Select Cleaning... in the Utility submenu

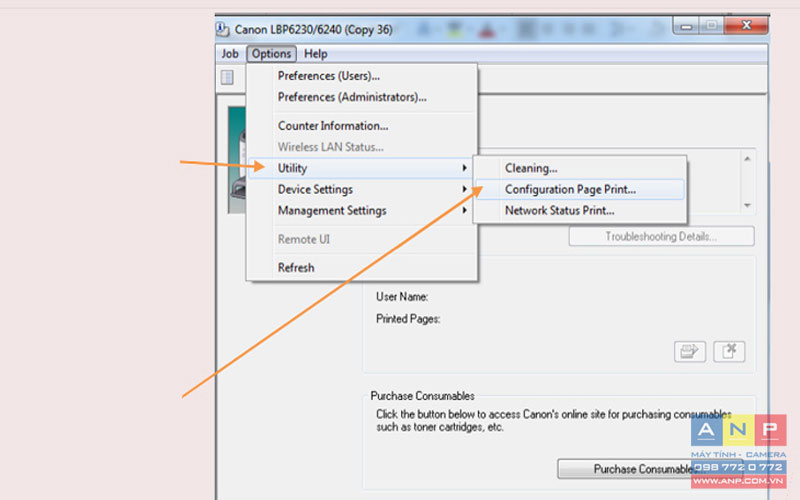(580, 168)
